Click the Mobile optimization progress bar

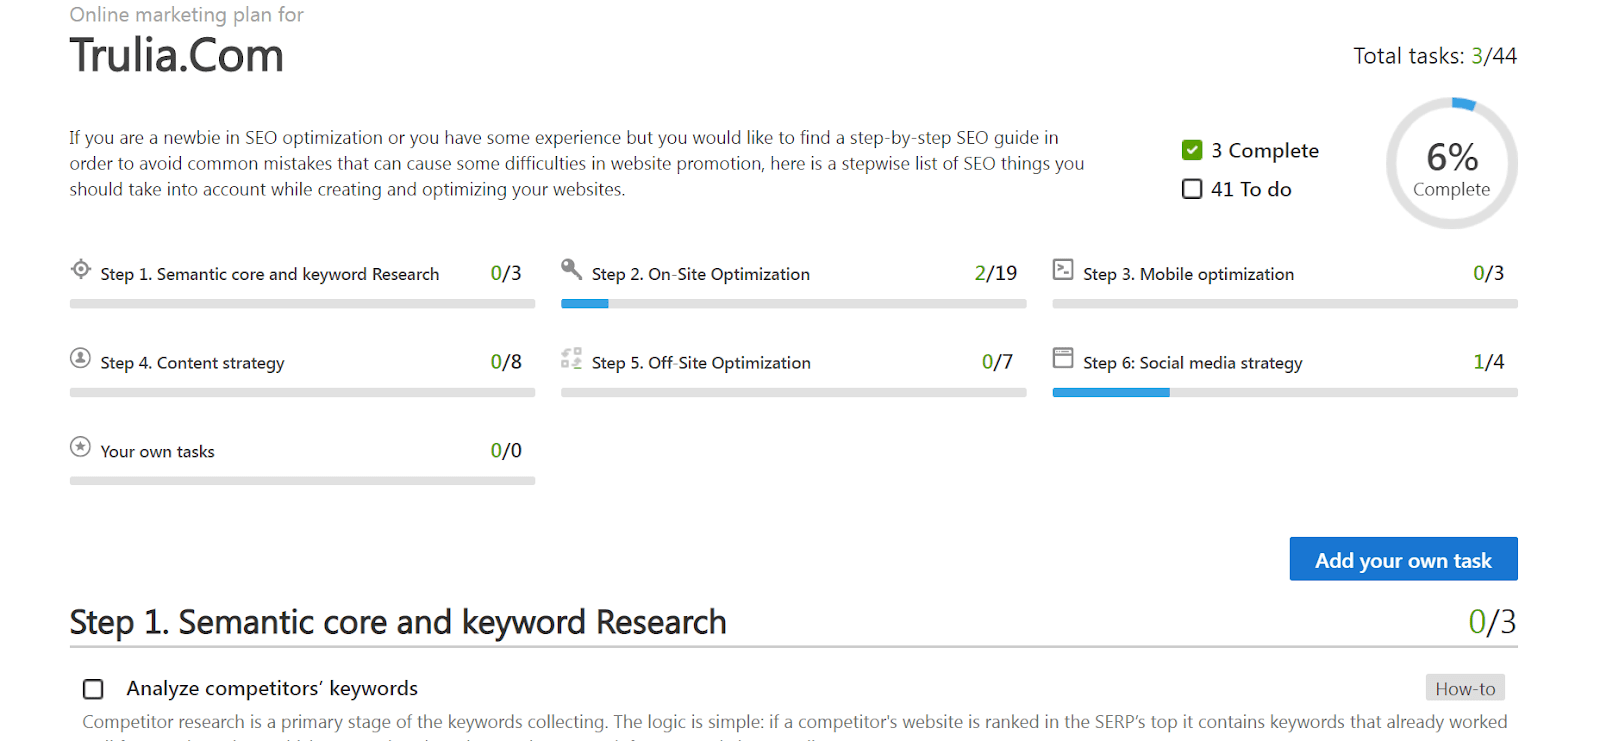pyautogui.click(x=1285, y=304)
